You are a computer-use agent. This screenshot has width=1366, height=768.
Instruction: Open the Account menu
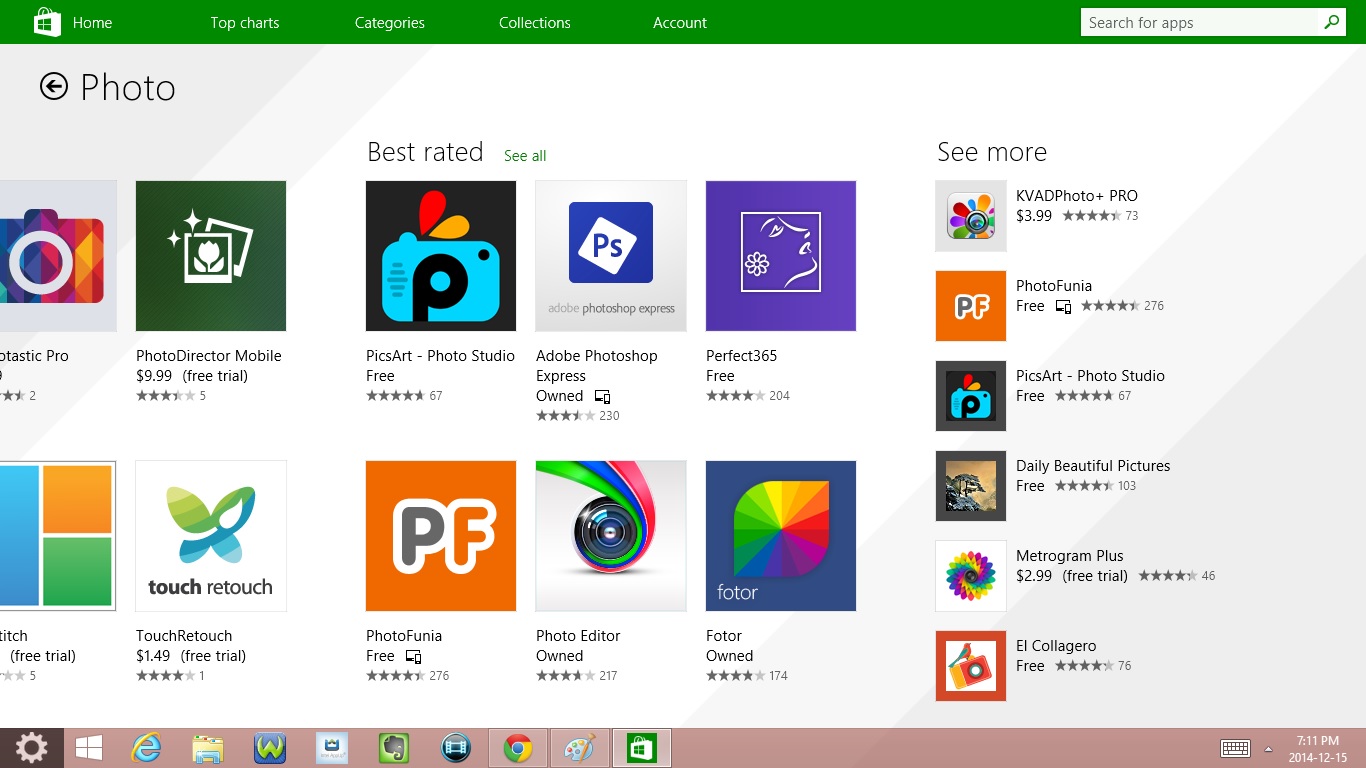[x=680, y=22]
